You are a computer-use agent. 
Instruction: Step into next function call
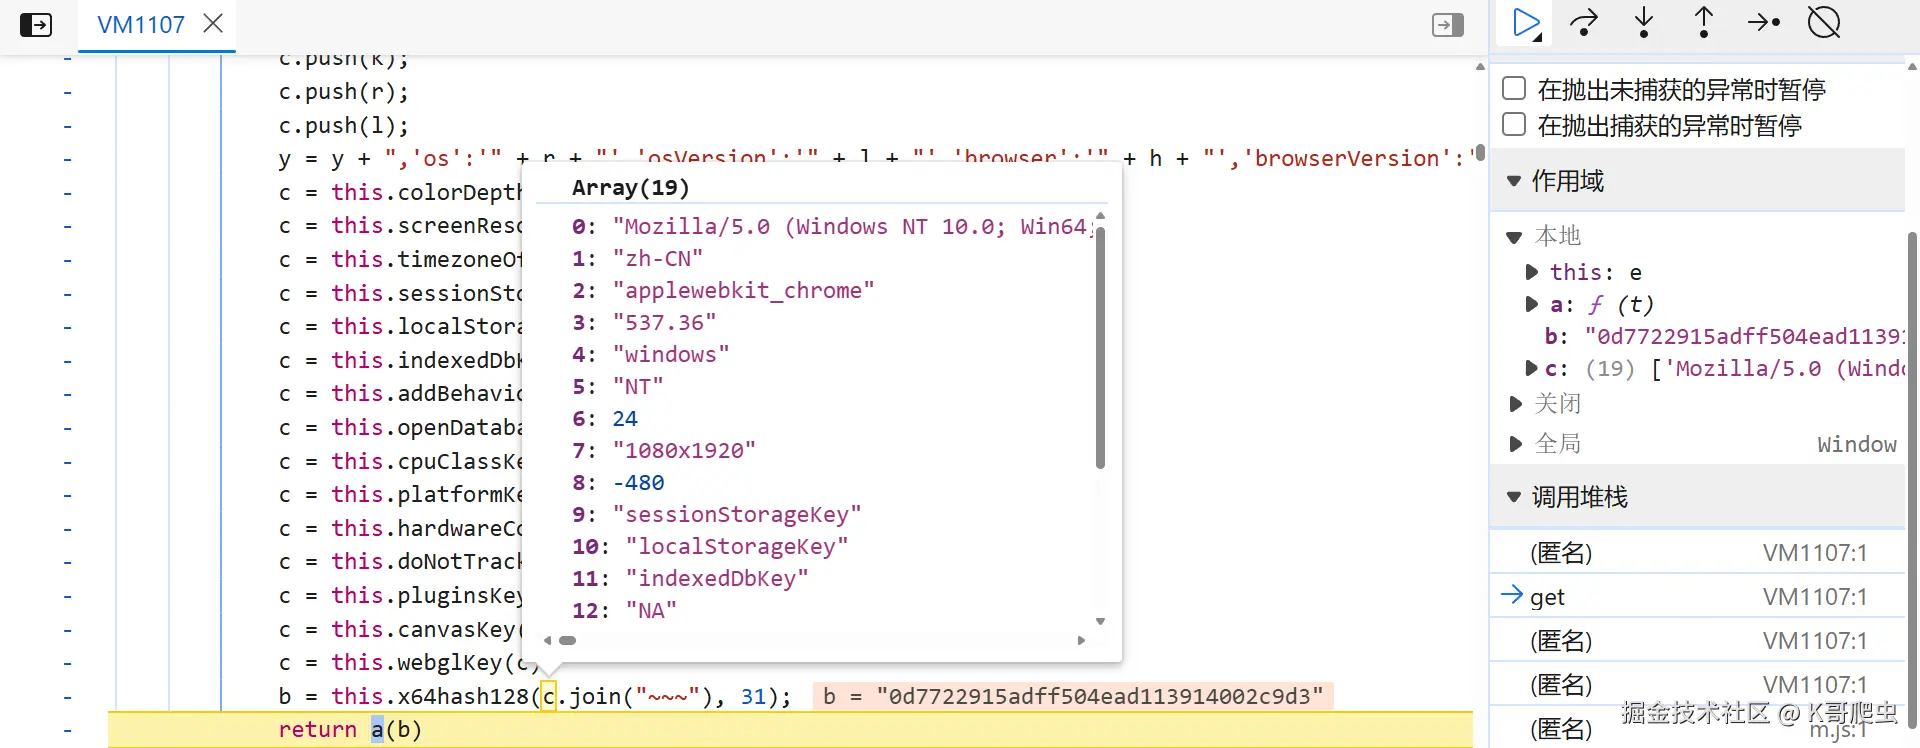1644,22
